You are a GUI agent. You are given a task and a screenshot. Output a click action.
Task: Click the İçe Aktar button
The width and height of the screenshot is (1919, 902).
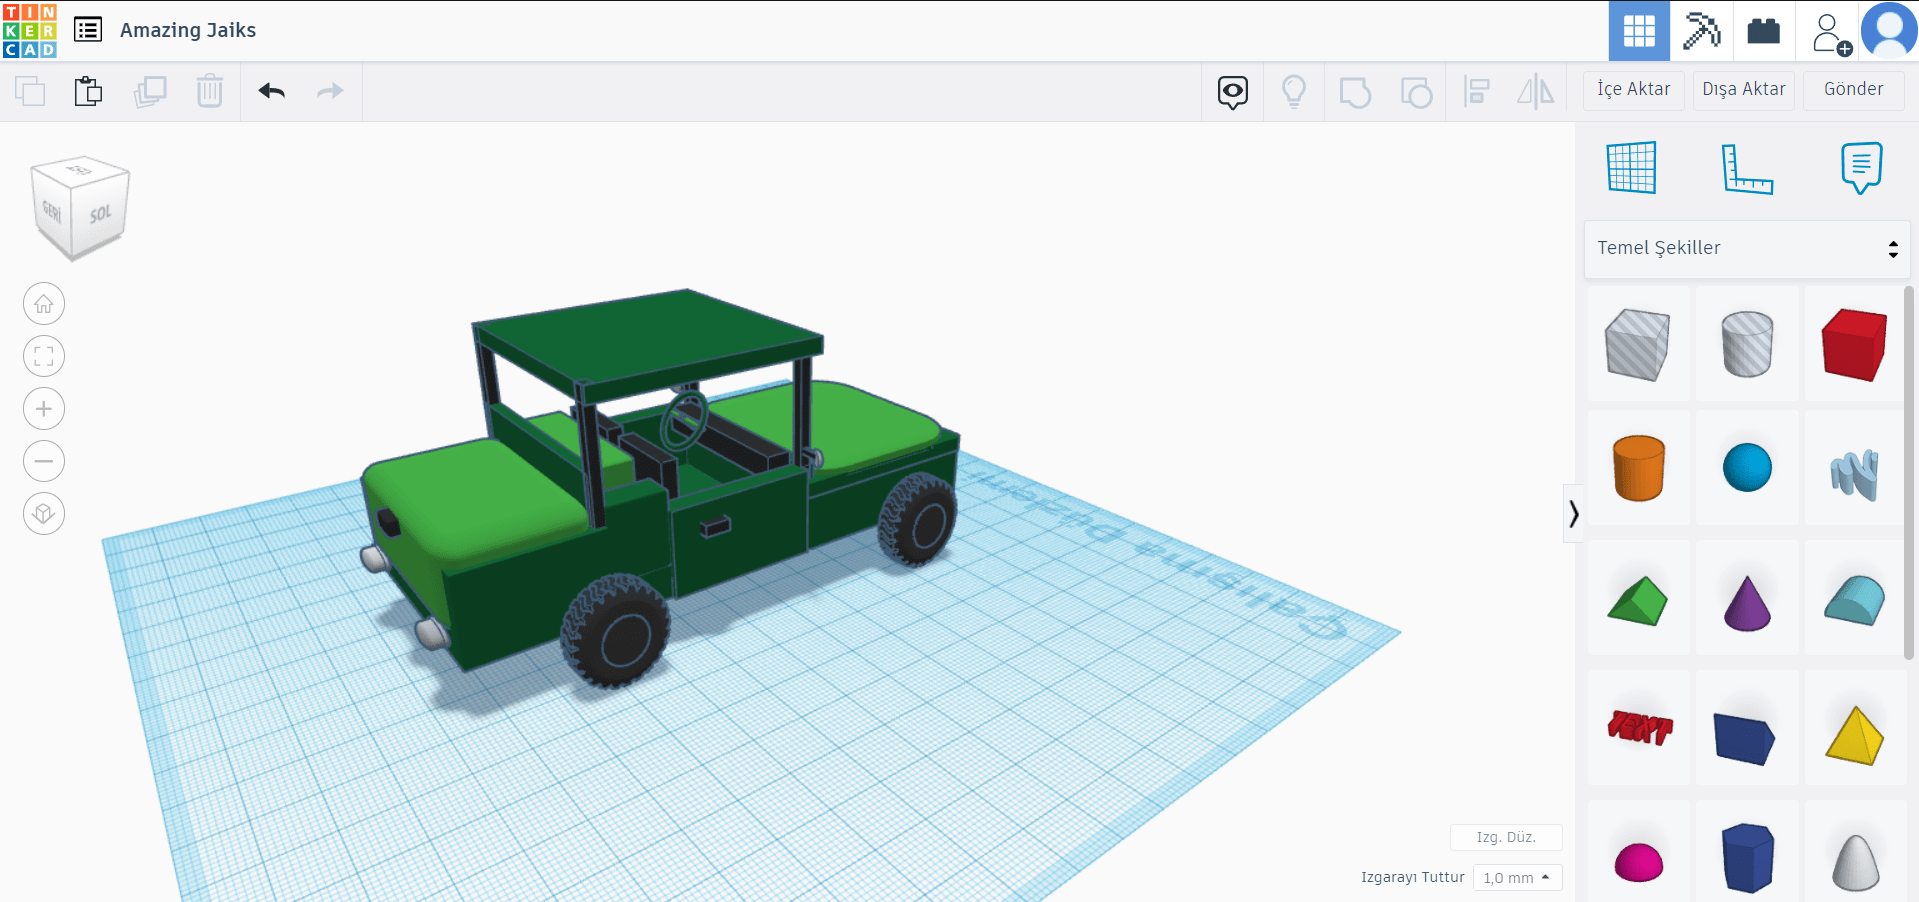coord(1632,89)
